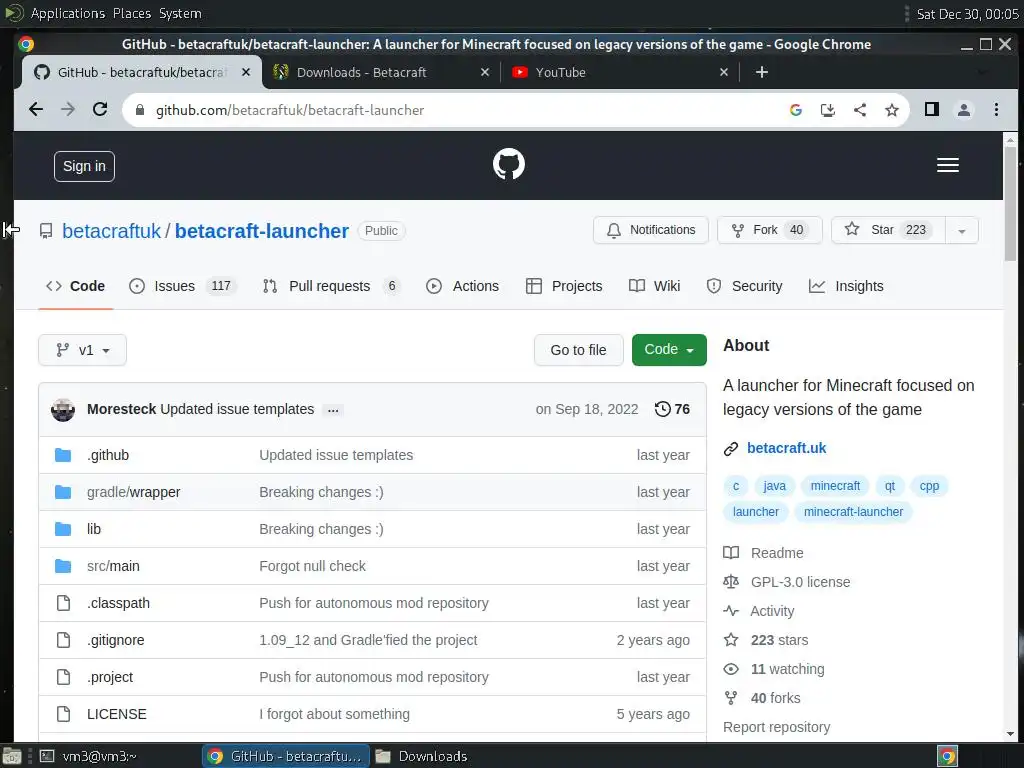Open the v1 branch dropdown
This screenshot has width=1024, height=768.
(x=82, y=350)
